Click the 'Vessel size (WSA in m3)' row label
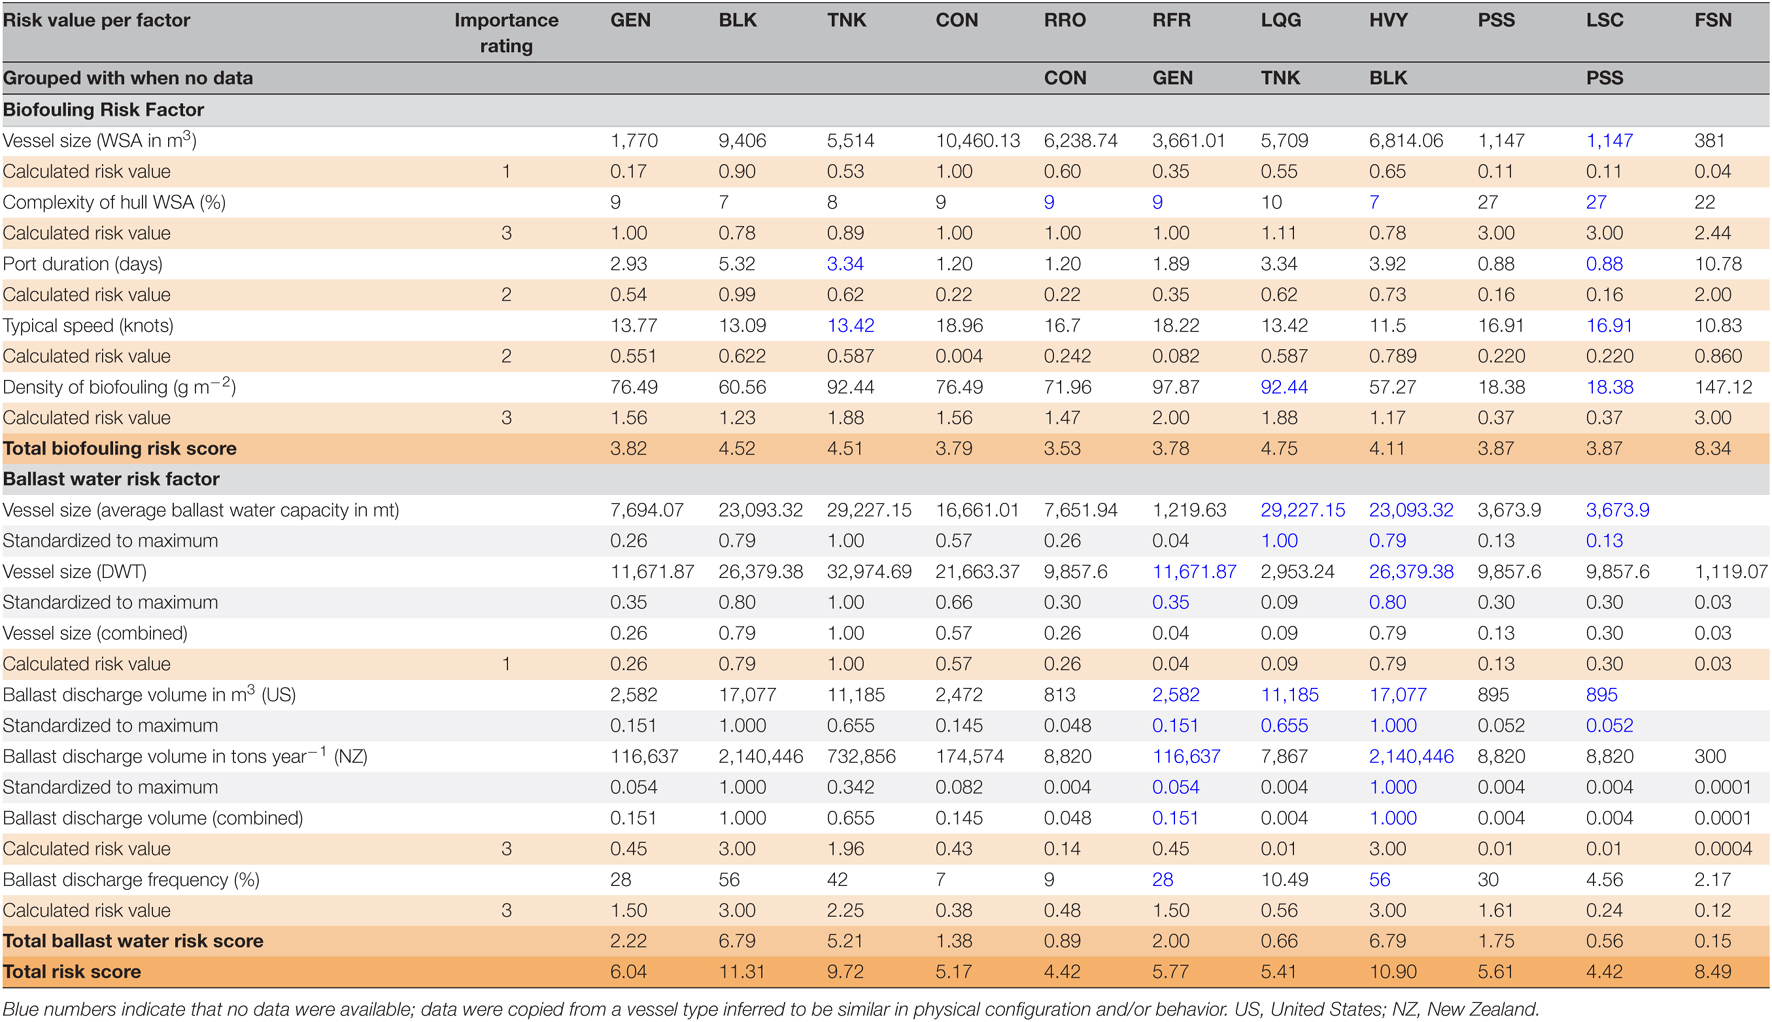 (100, 140)
